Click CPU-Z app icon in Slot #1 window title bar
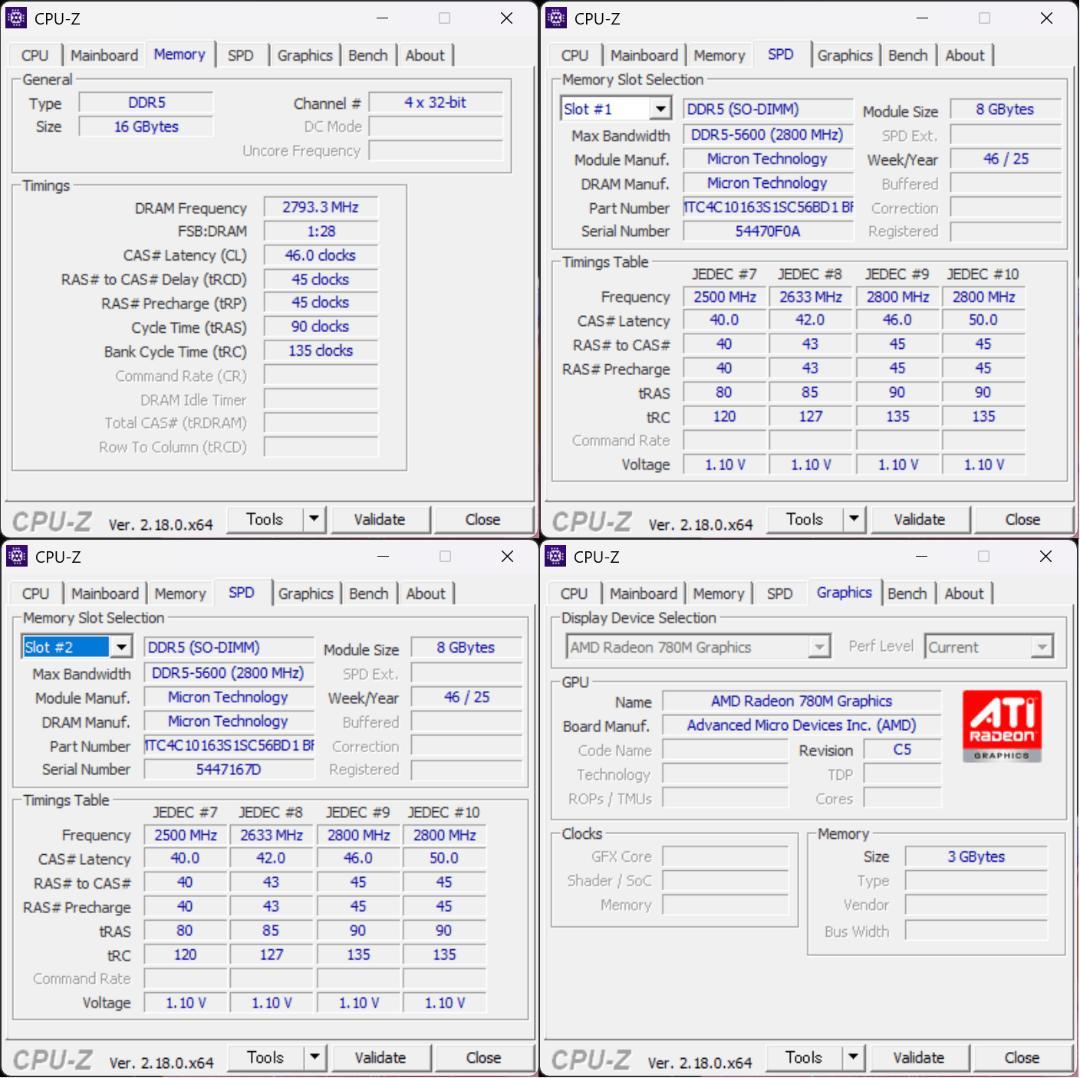The height and width of the screenshot is (1078, 1080). coord(556,18)
